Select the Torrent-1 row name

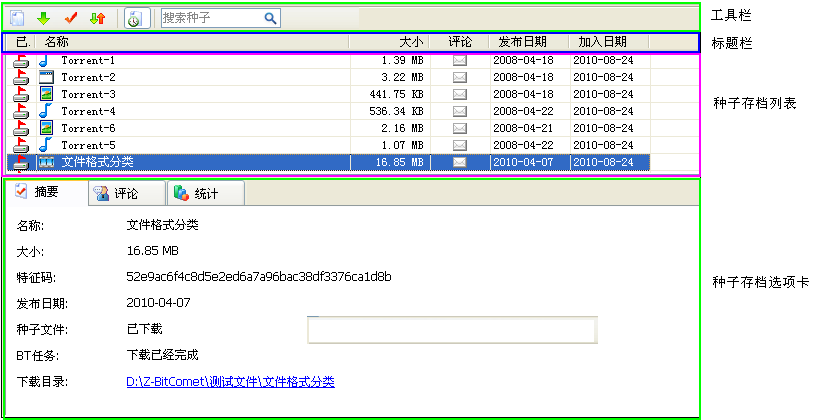[88, 60]
